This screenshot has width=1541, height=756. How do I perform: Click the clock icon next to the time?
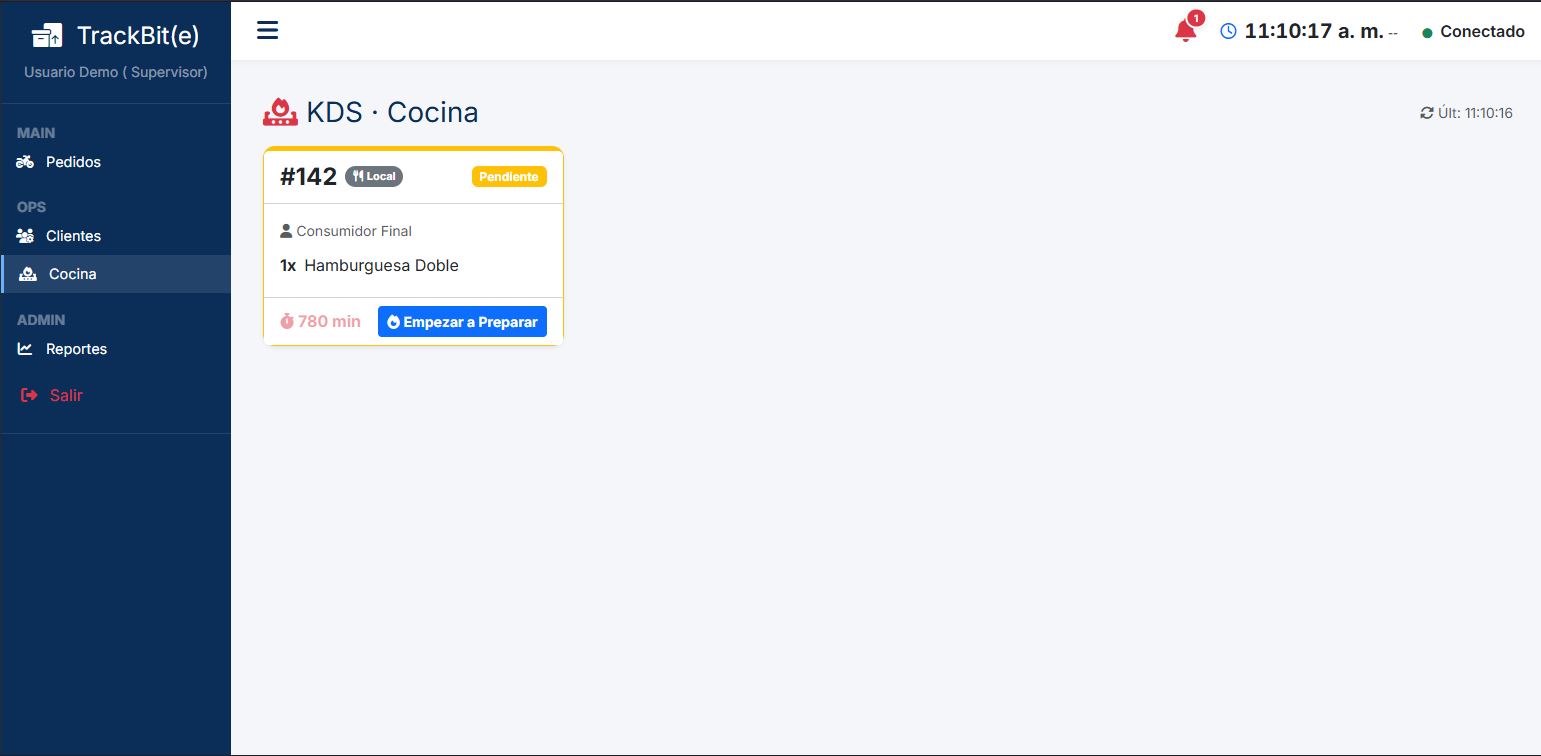click(1228, 30)
